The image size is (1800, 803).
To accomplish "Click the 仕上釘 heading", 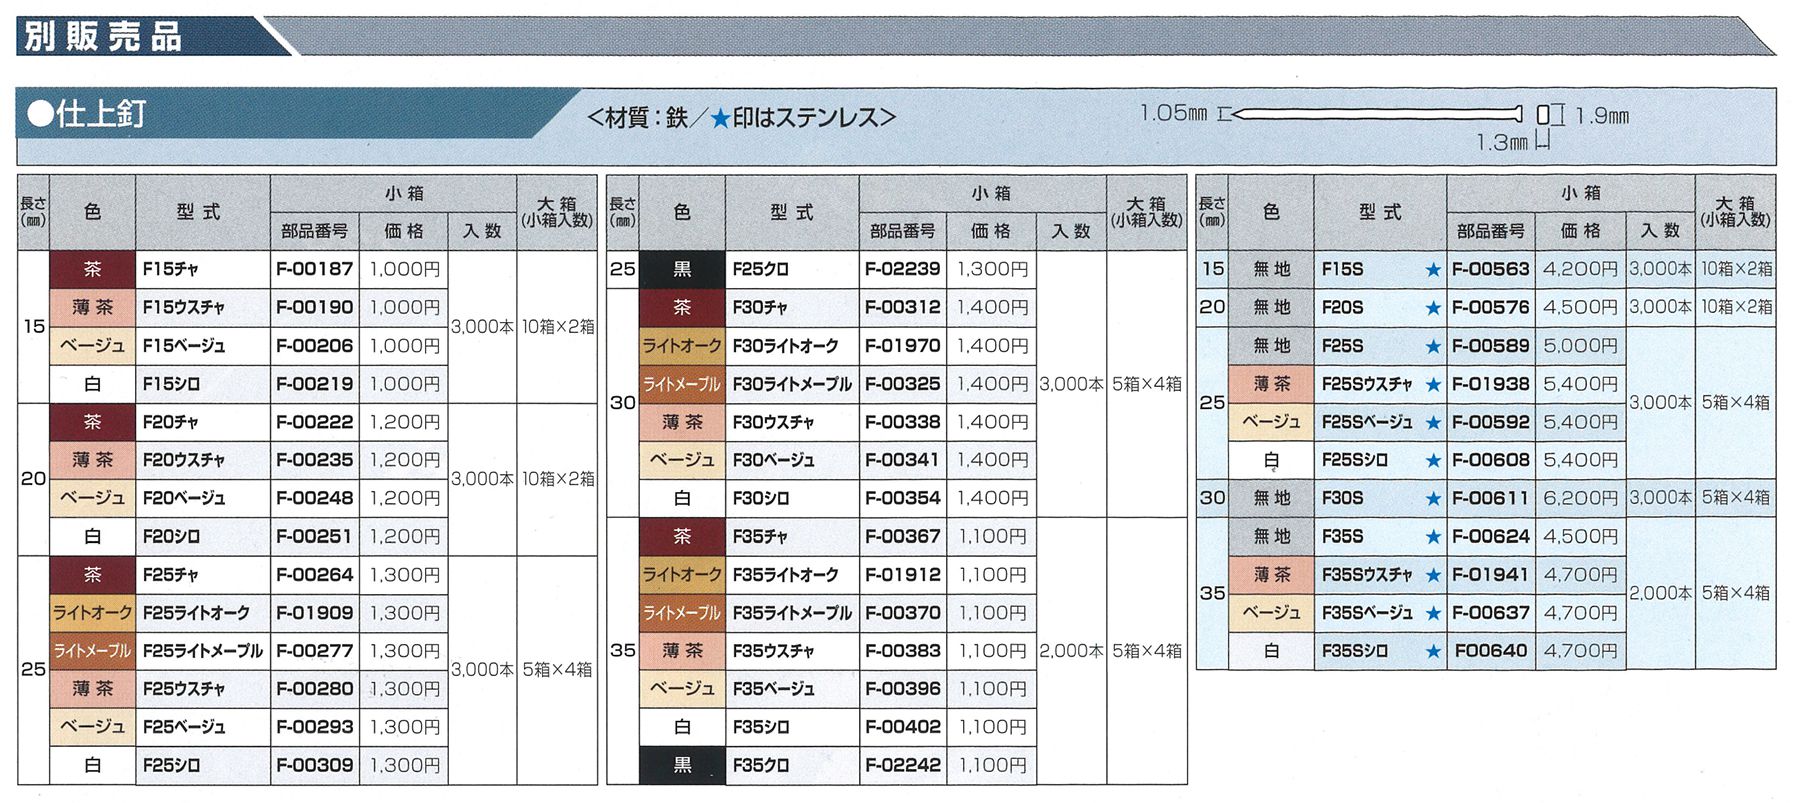I will (88, 115).
